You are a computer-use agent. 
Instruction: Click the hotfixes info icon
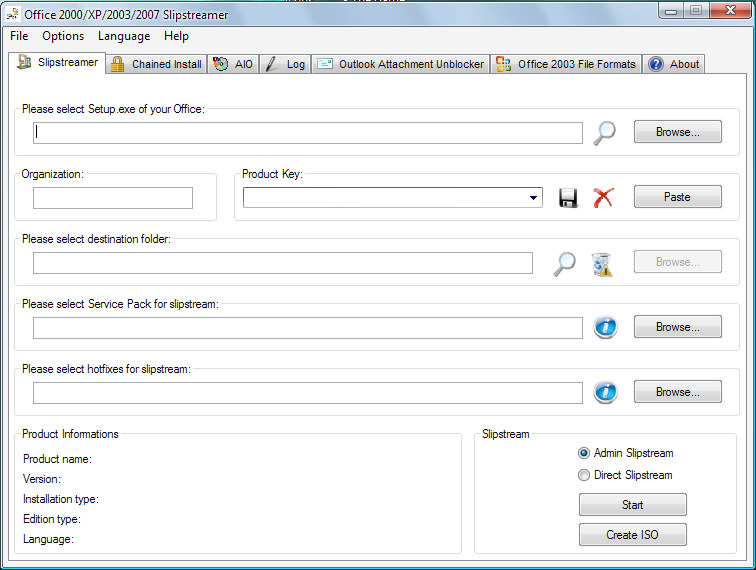coord(605,392)
